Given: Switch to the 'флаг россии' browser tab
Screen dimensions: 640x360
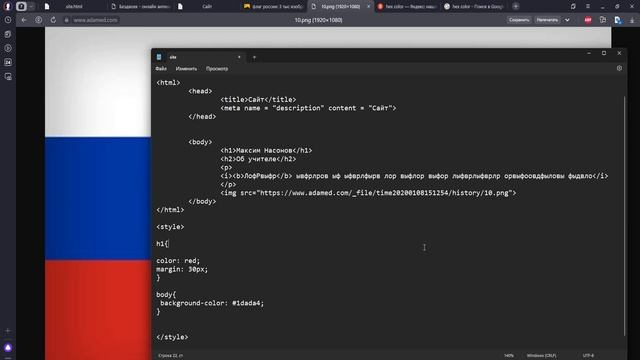Looking at the screenshot, I should [273, 7].
